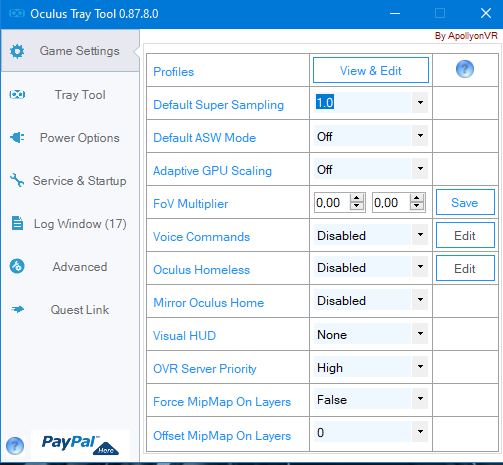The height and width of the screenshot is (465, 503).
Task: Switch to the Advanced tab
Action: 70,267
